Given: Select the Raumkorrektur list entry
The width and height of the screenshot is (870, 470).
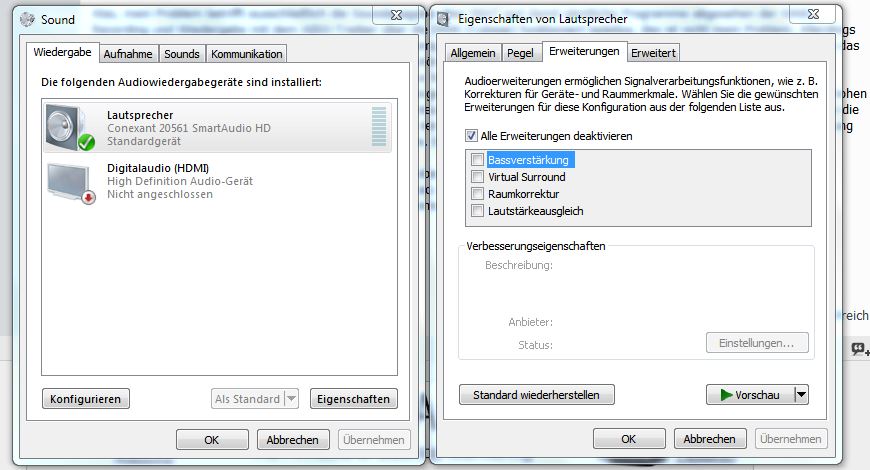Looking at the screenshot, I should point(524,194).
